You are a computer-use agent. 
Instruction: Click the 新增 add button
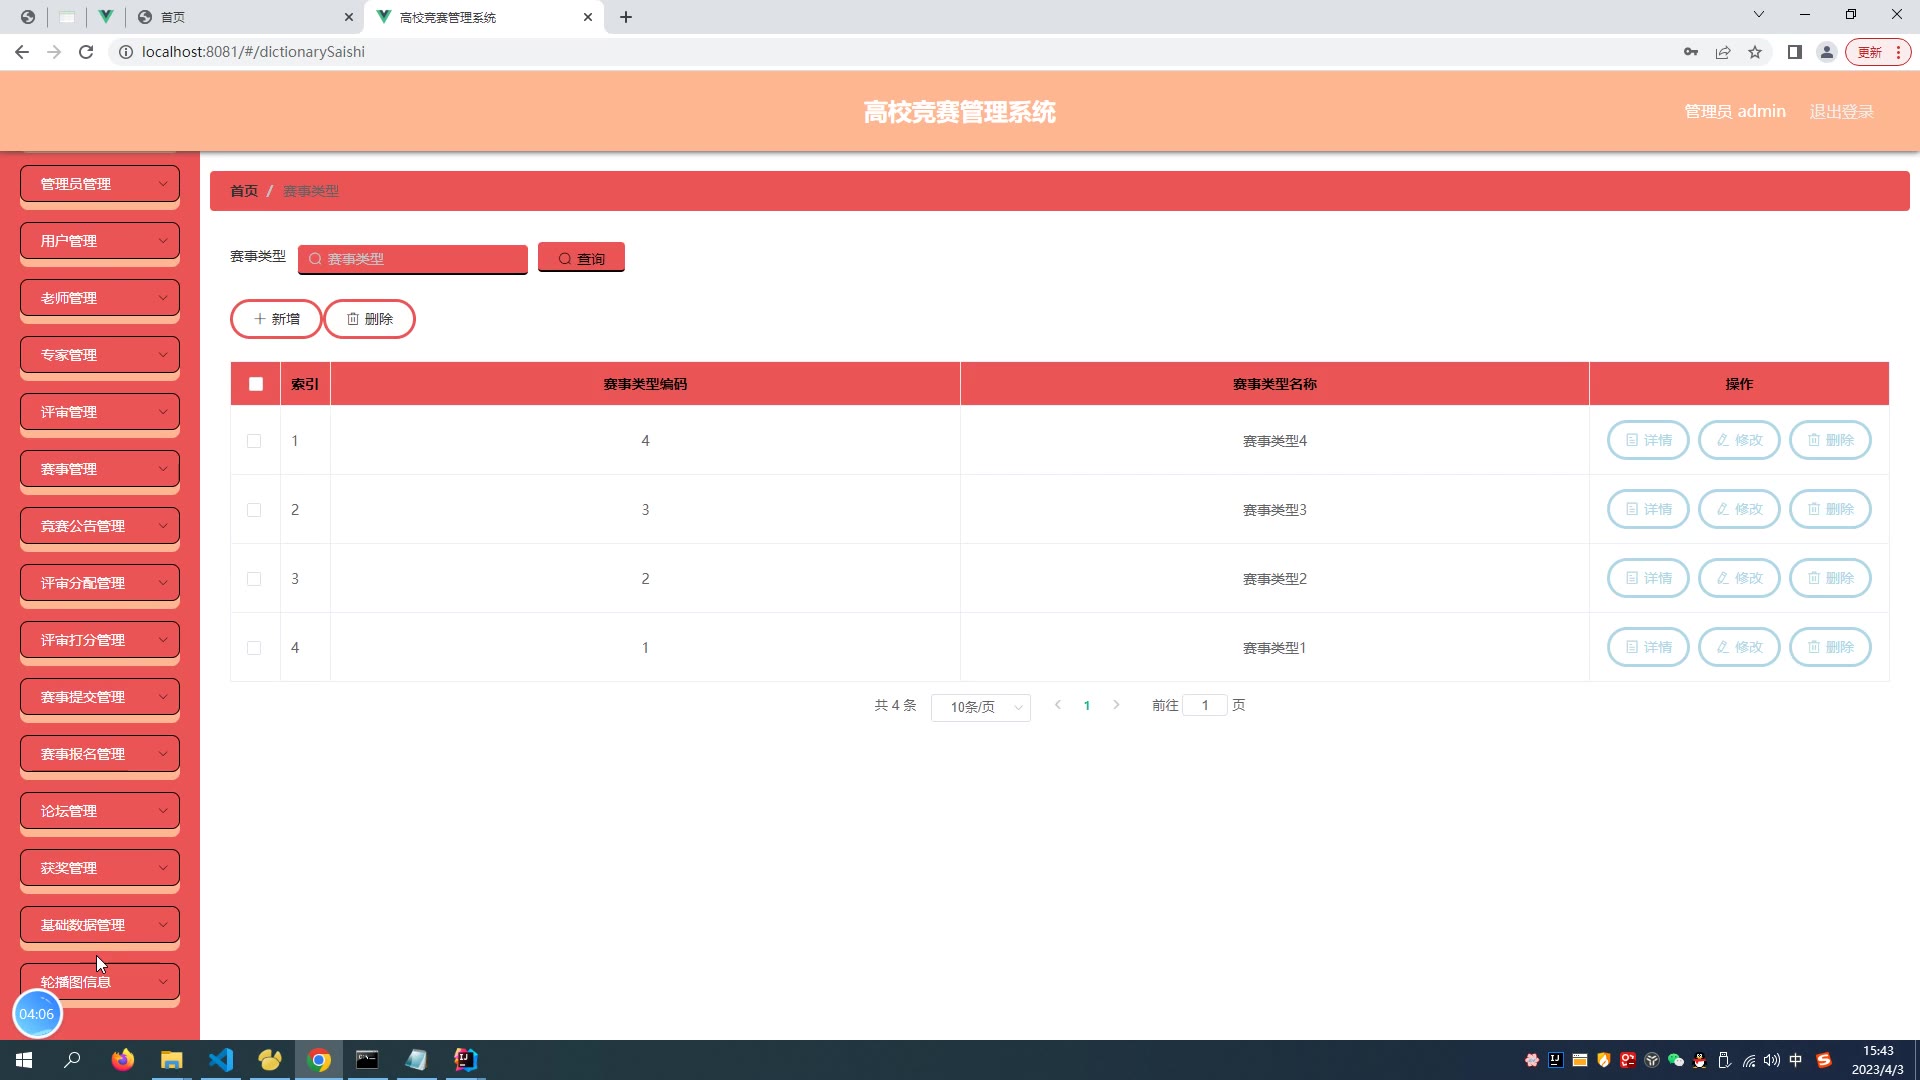coord(276,319)
